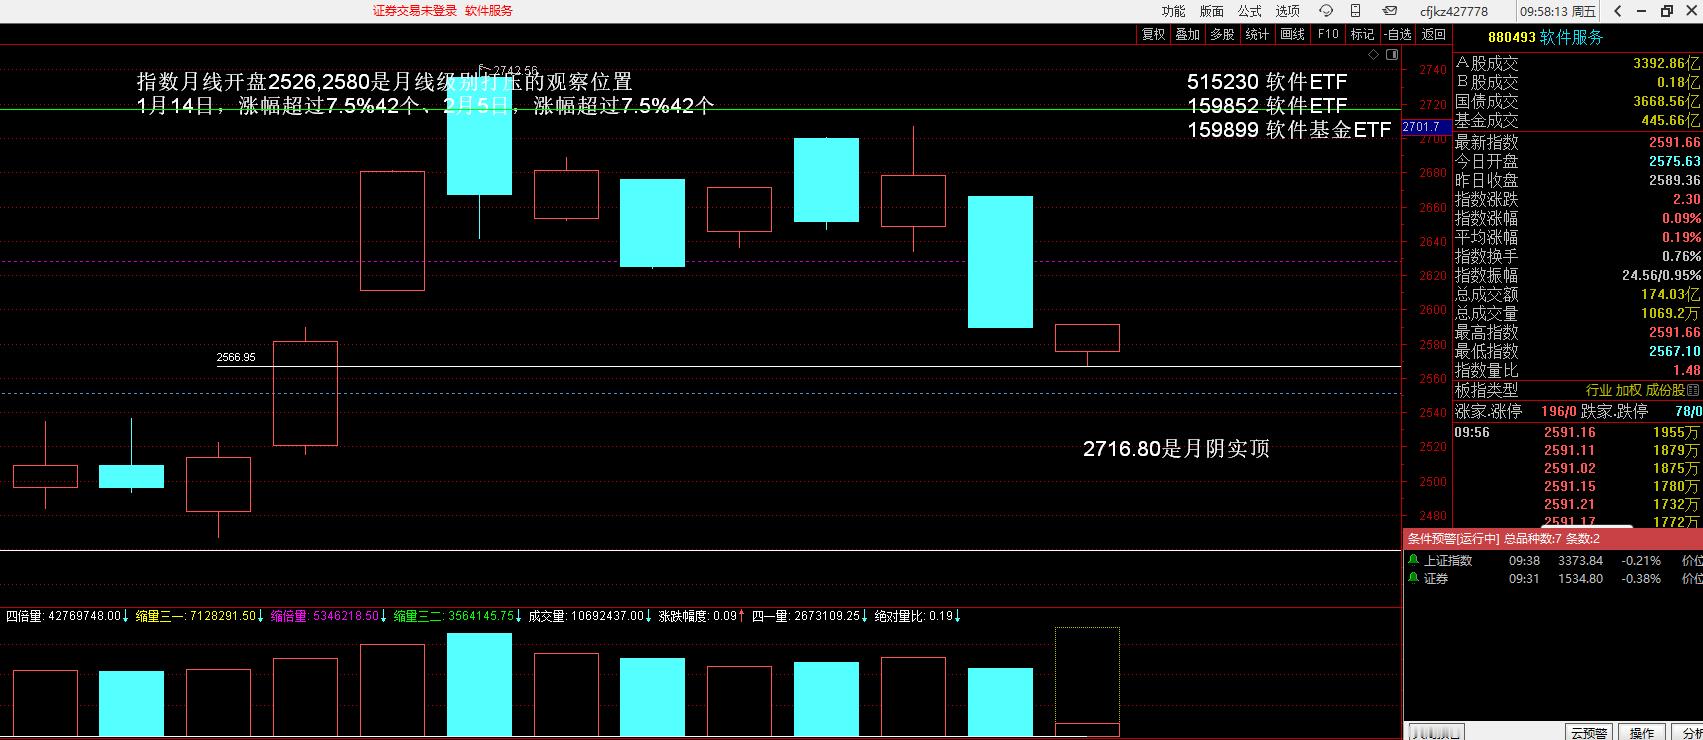Image resolution: width=1703 pixels, height=740 pixels.
Task: Click the 操作 button
Action: (1642, 732)
